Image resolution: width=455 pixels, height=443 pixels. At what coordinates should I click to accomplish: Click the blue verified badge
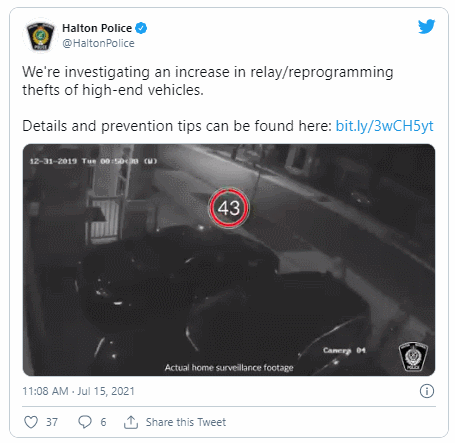(x=141, y=28)
